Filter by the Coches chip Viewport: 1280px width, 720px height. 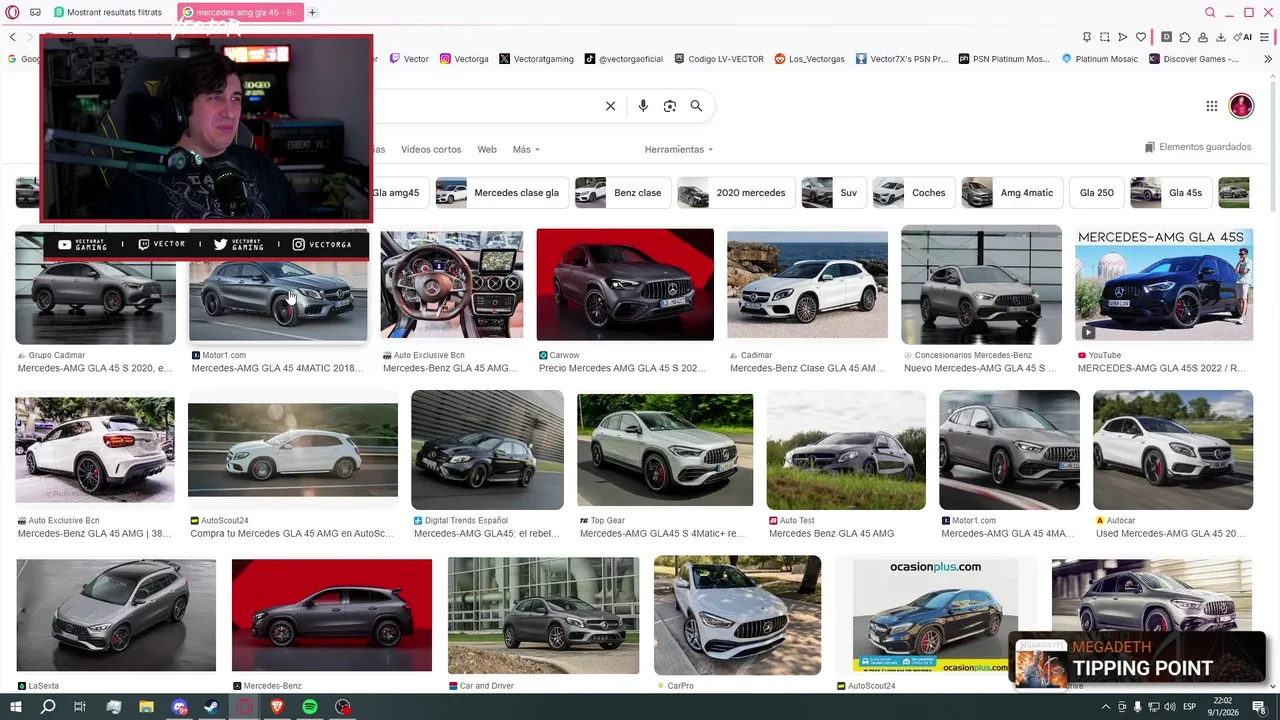click(914, 192)
